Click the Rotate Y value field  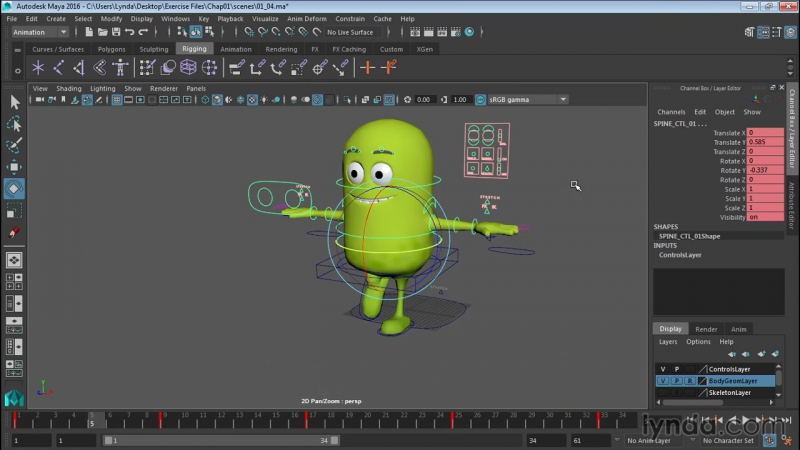765,170
